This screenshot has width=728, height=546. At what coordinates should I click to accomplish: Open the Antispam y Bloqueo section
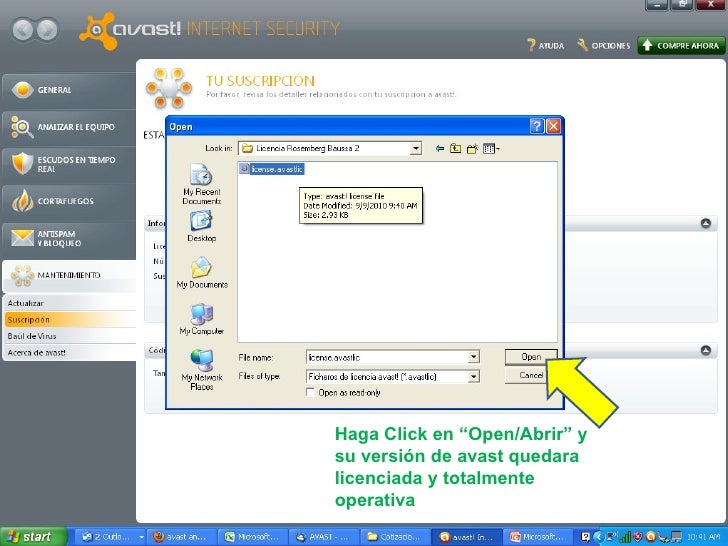pyautogui.click(x=69, y=238)
